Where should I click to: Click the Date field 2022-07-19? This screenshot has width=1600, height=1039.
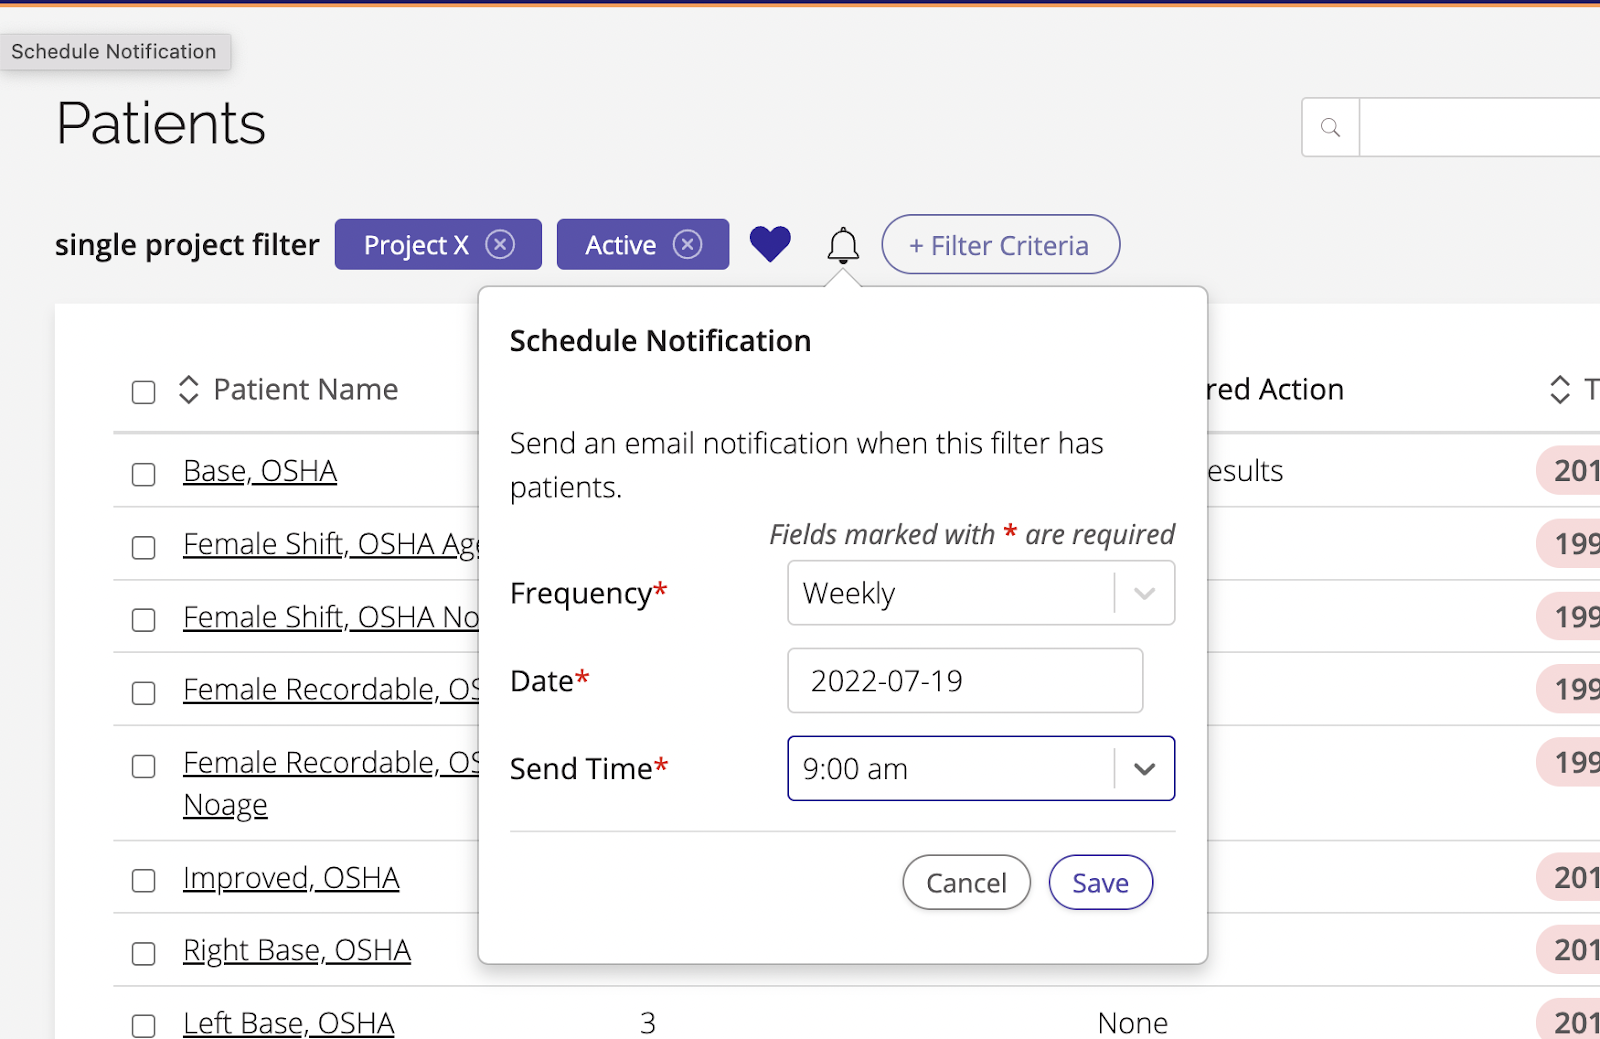965,680
